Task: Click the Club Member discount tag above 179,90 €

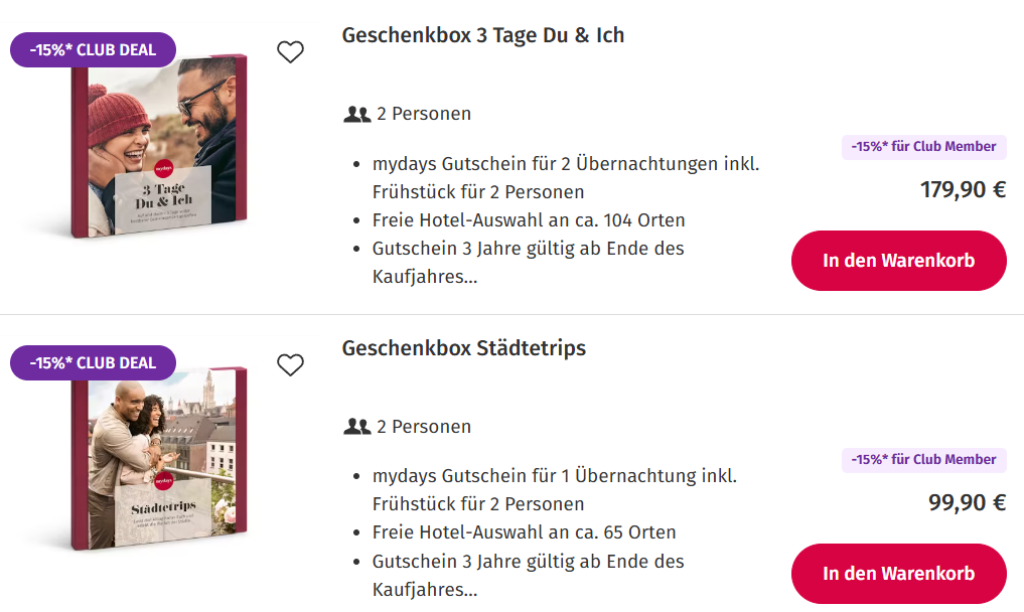Action: coord(924,147)
